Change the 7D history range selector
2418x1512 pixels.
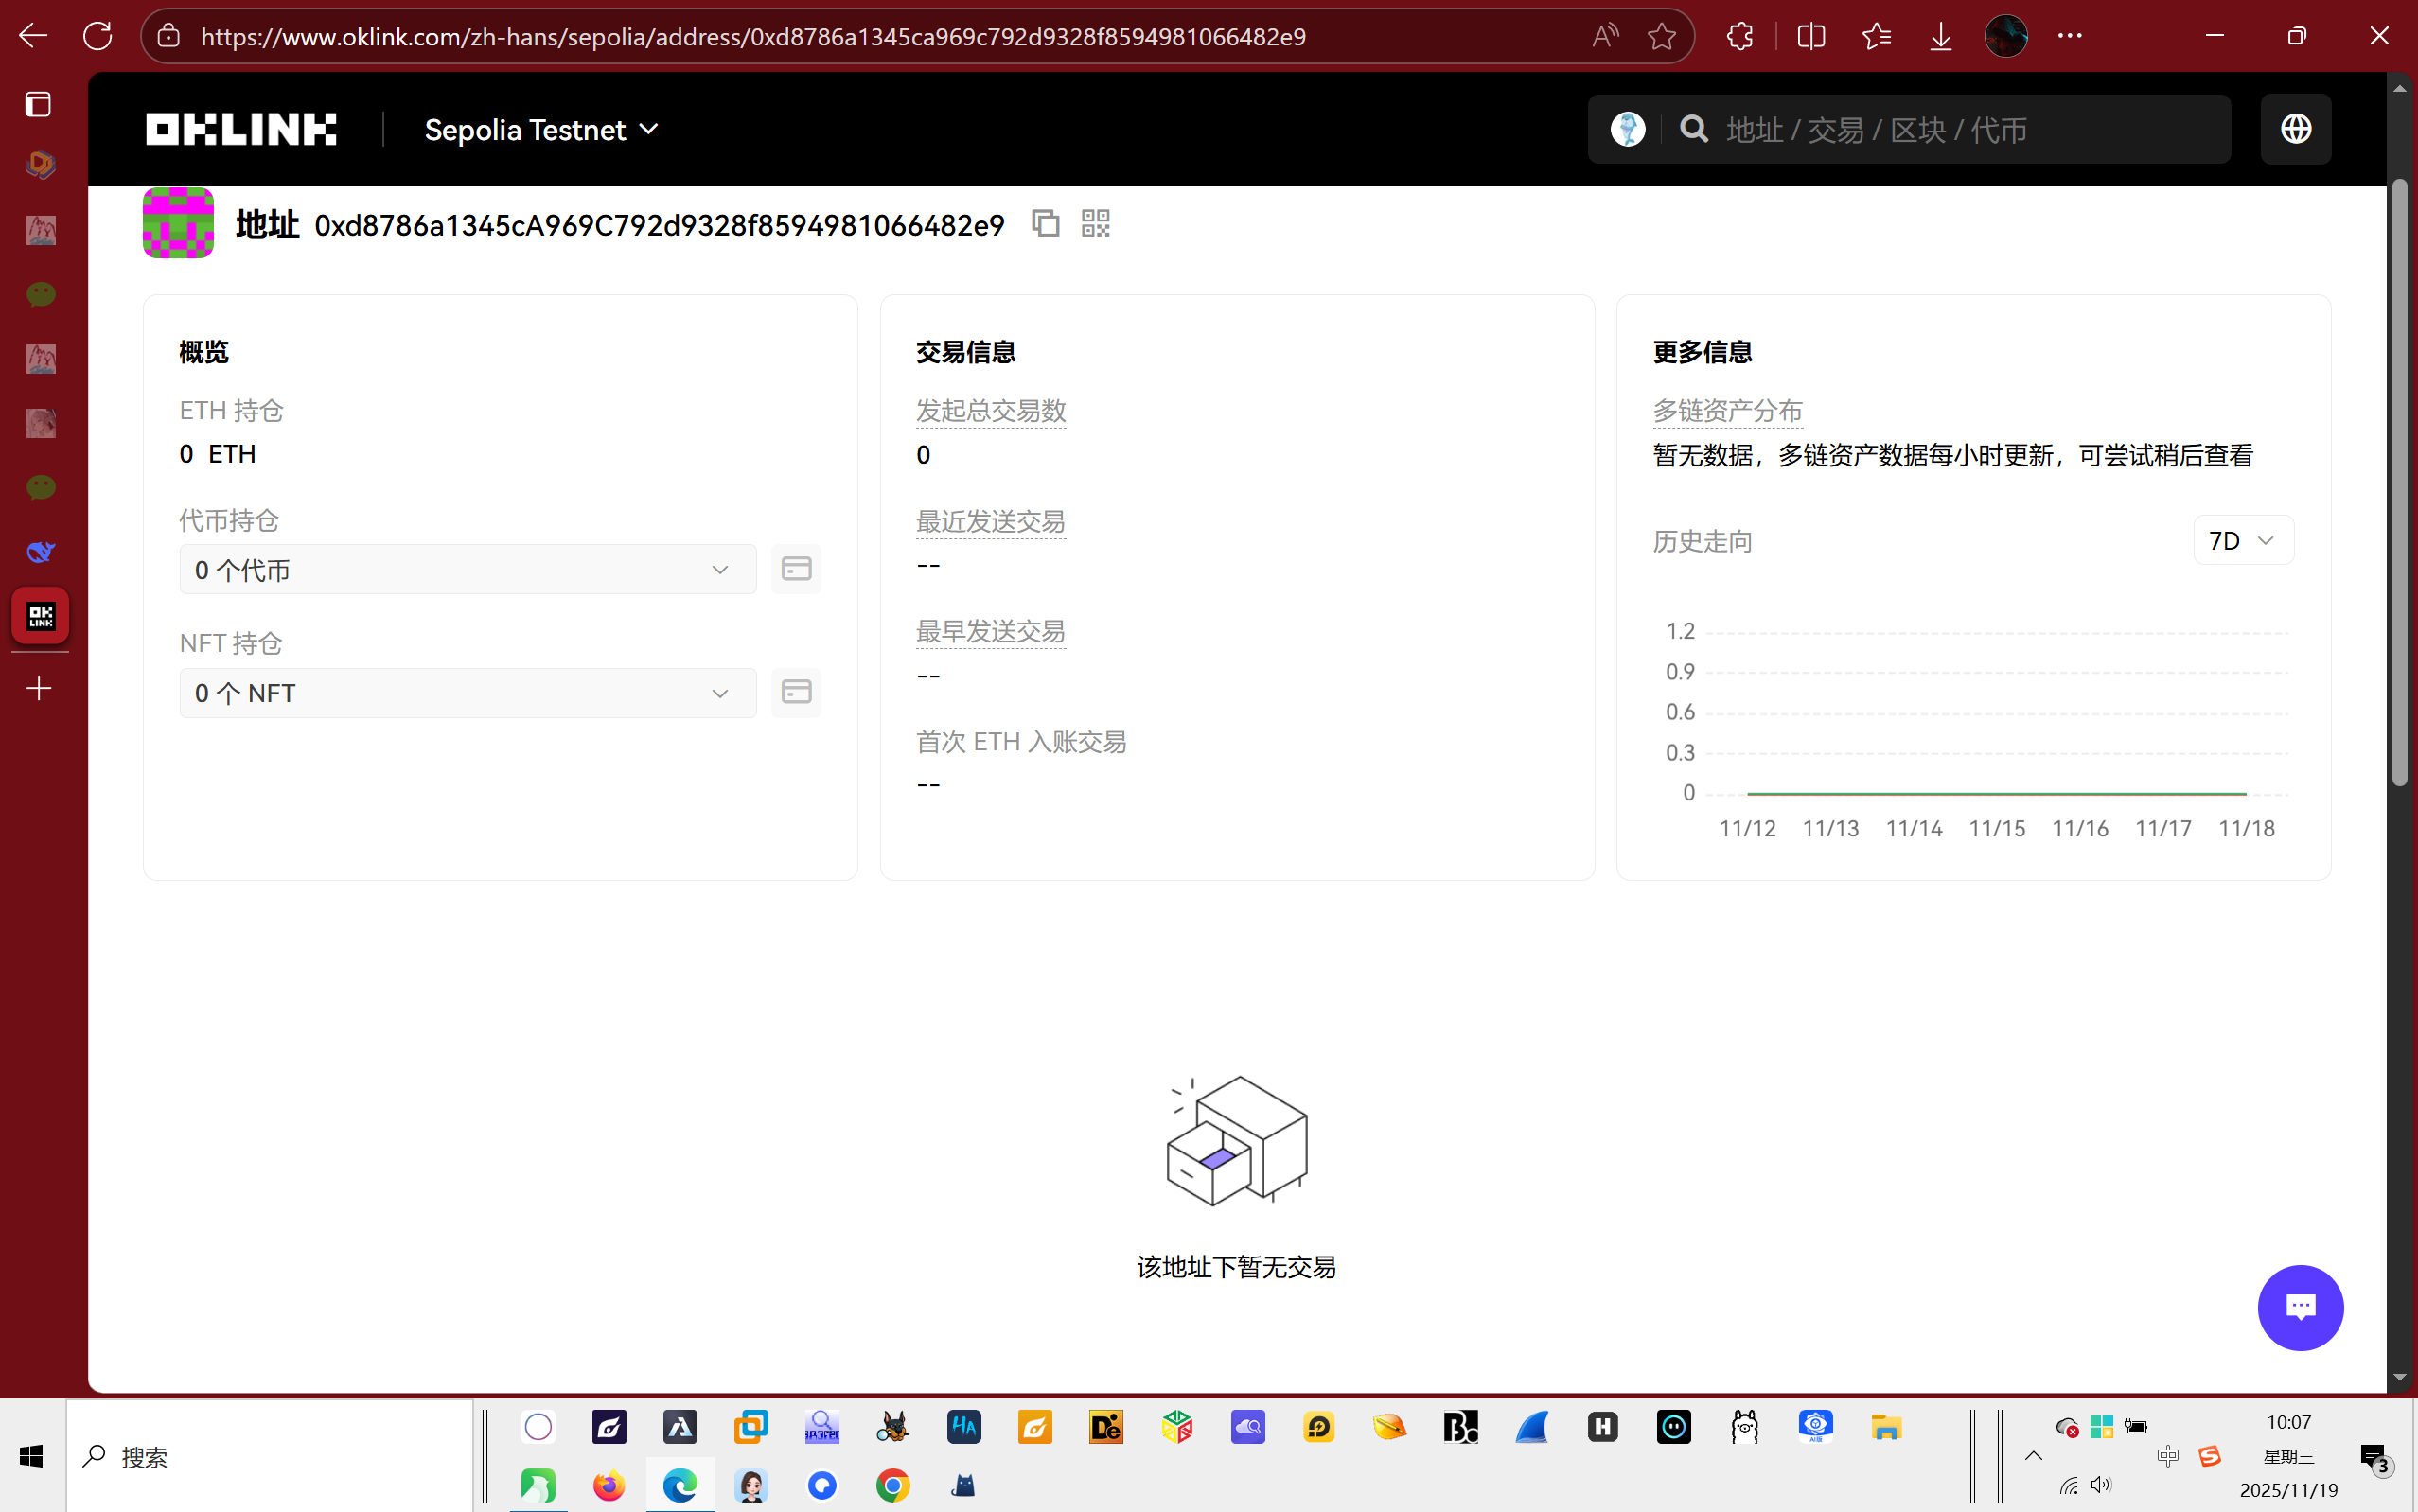pyautogui.click(x=2242, y=541)
